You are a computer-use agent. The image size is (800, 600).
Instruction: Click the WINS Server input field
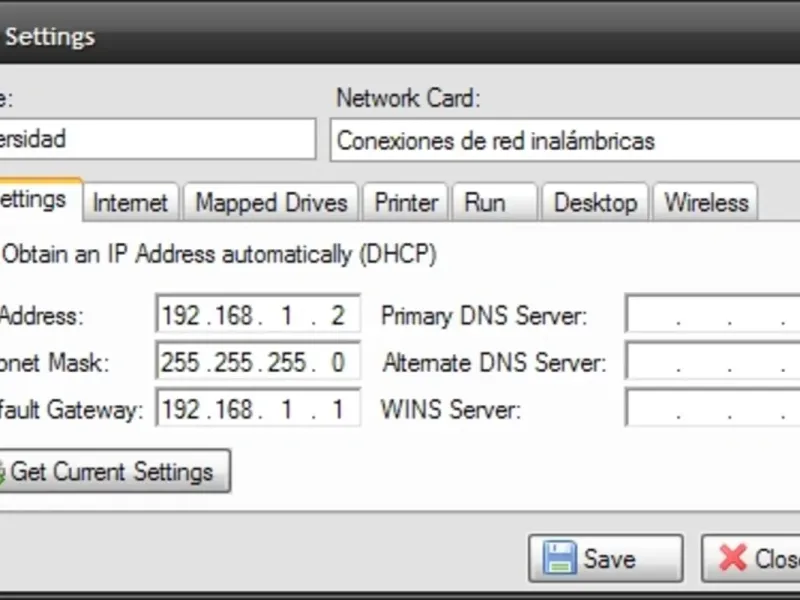[712, 408]
